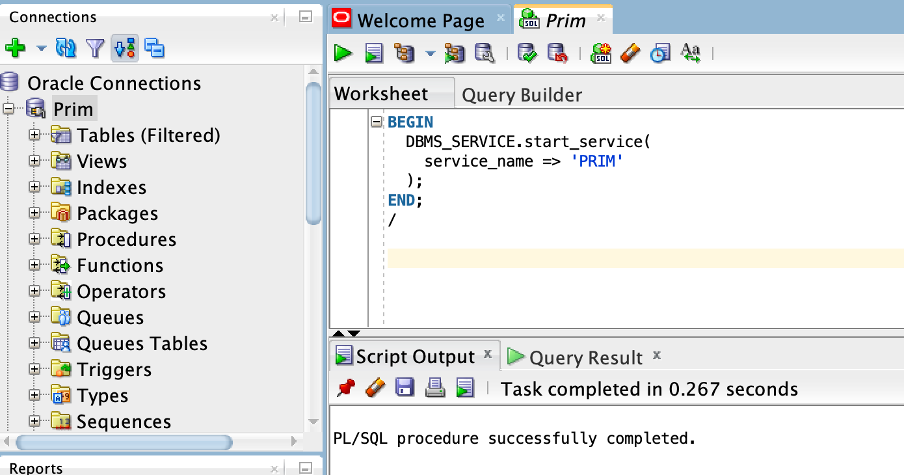The image size is (904, 476).
Task: Select Oracle Connections root item
Action: [114, 83]
